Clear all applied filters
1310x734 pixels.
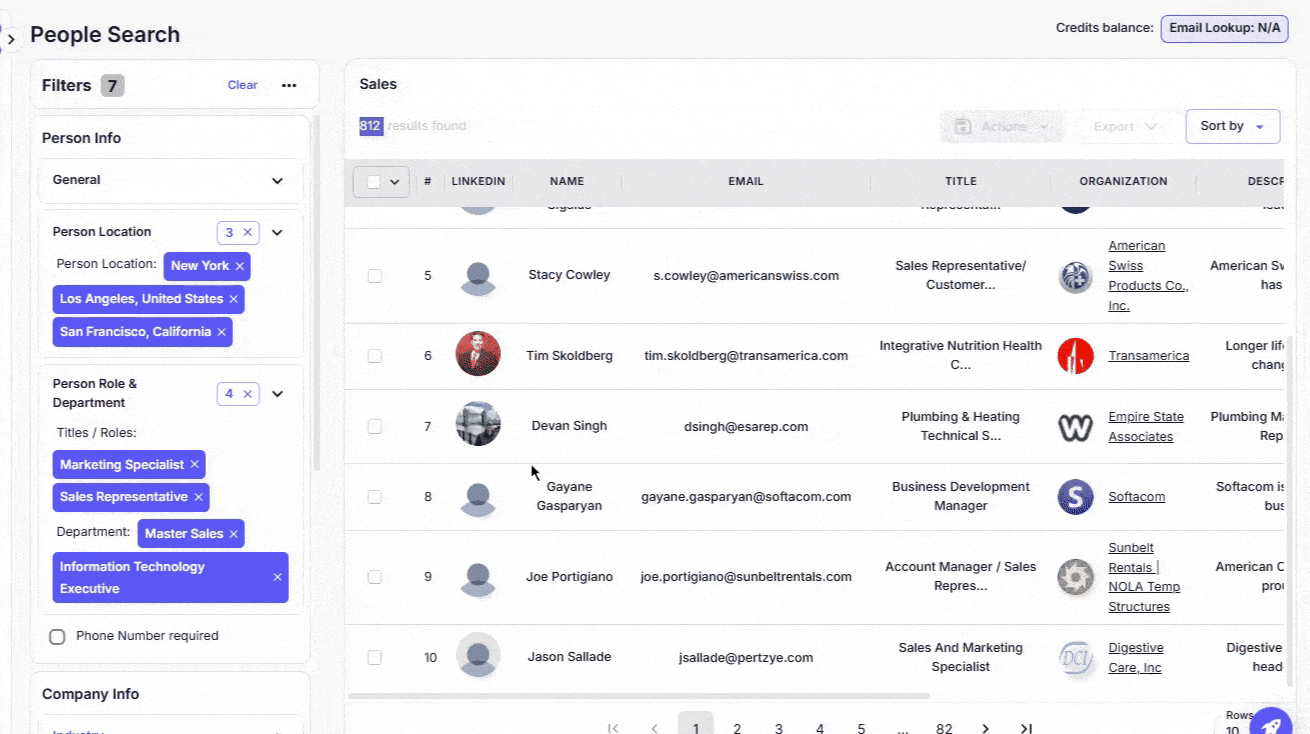point(242,85)
